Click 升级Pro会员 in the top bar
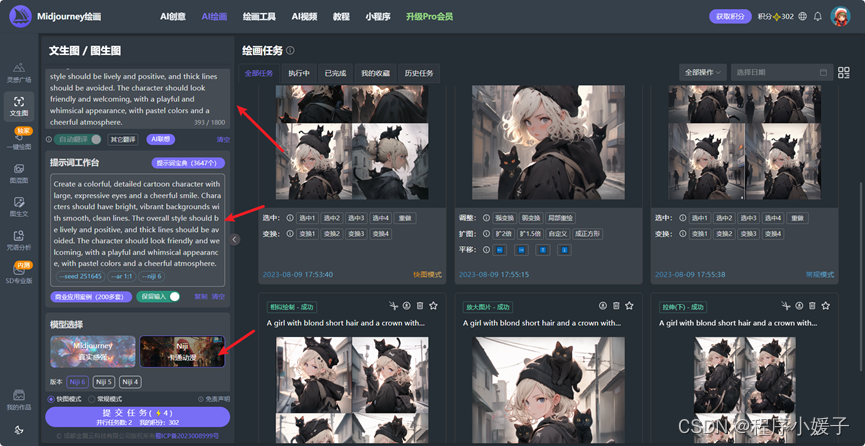Image resolution: width=865 pixels, height=446 pixels. pos(429,17)
